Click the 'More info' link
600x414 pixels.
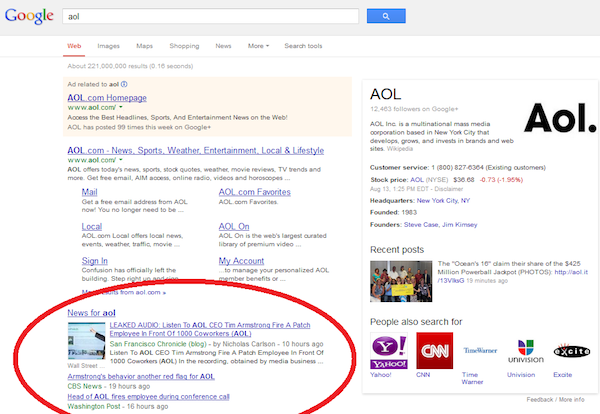[572, 399]
